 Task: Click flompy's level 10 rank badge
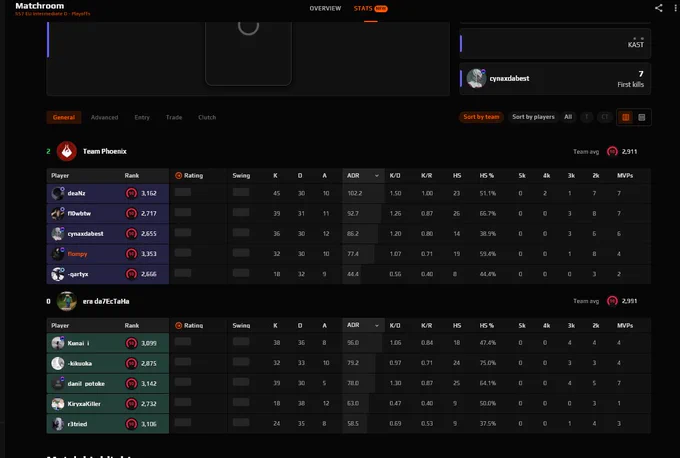131,254
